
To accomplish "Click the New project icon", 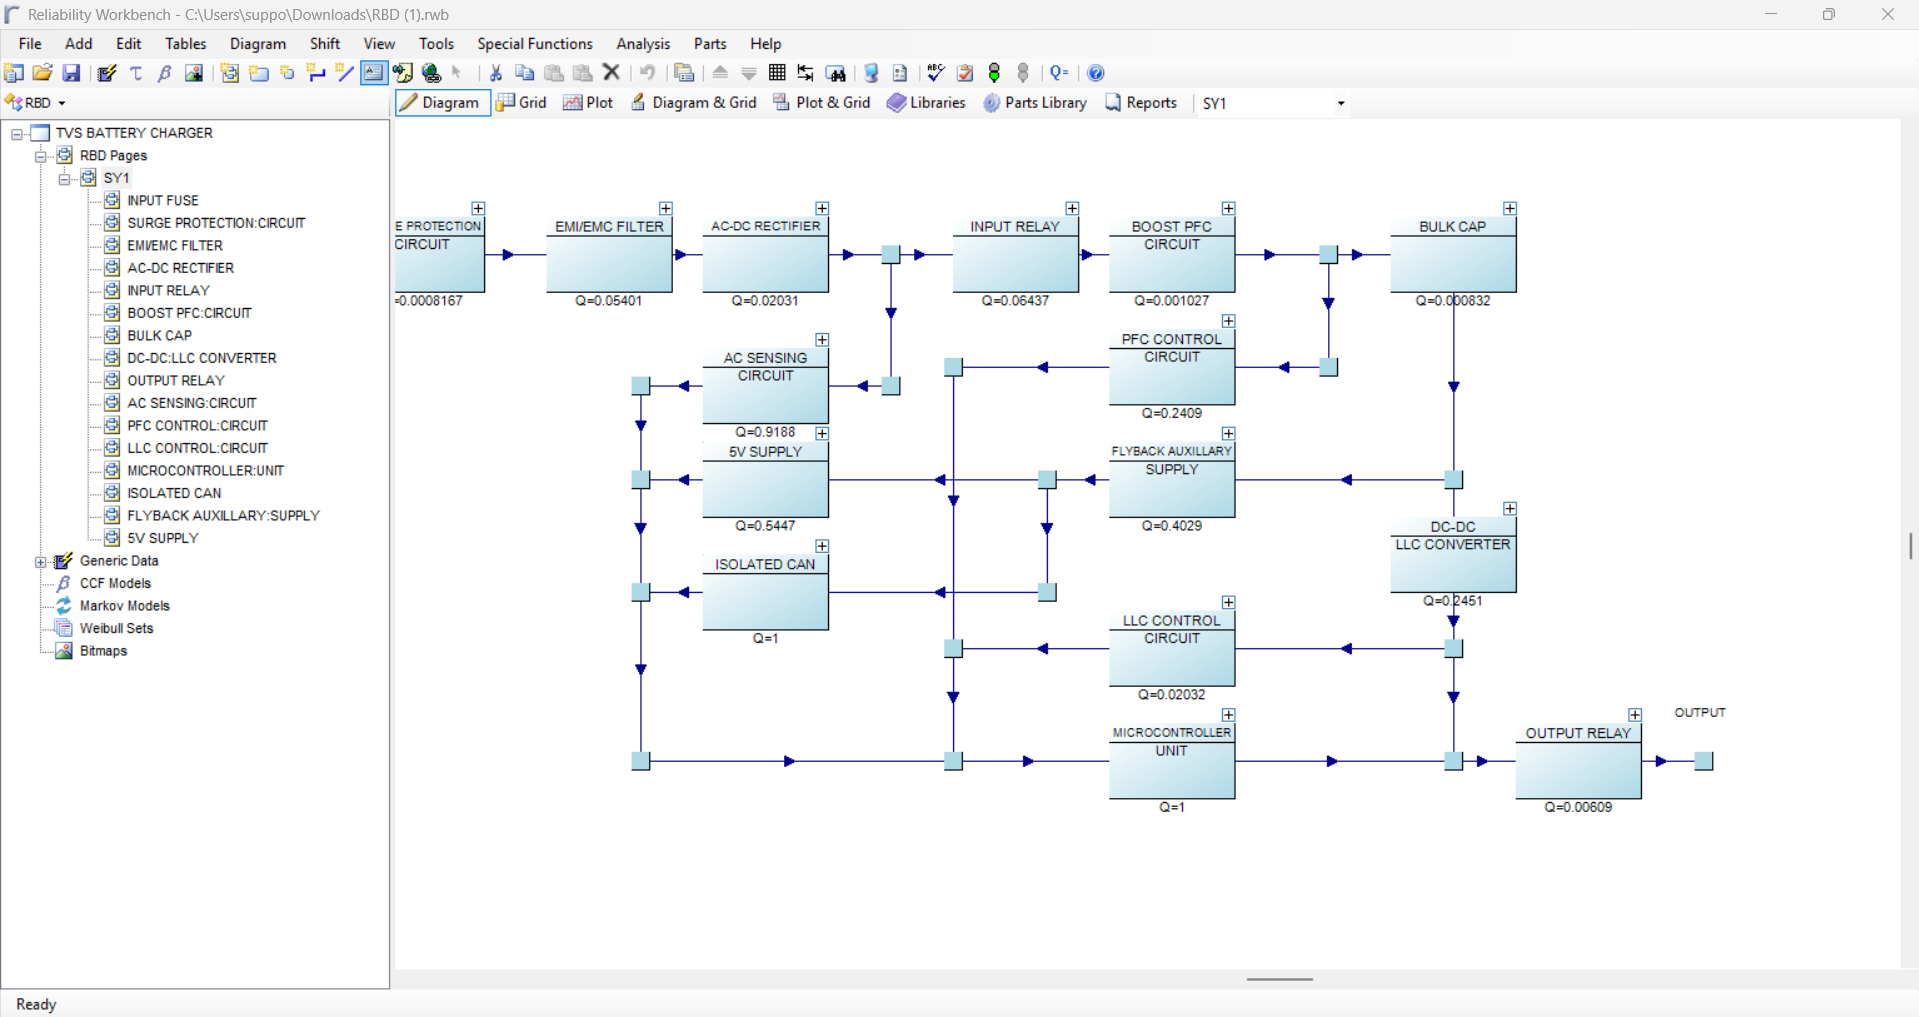I will [14, 73].
